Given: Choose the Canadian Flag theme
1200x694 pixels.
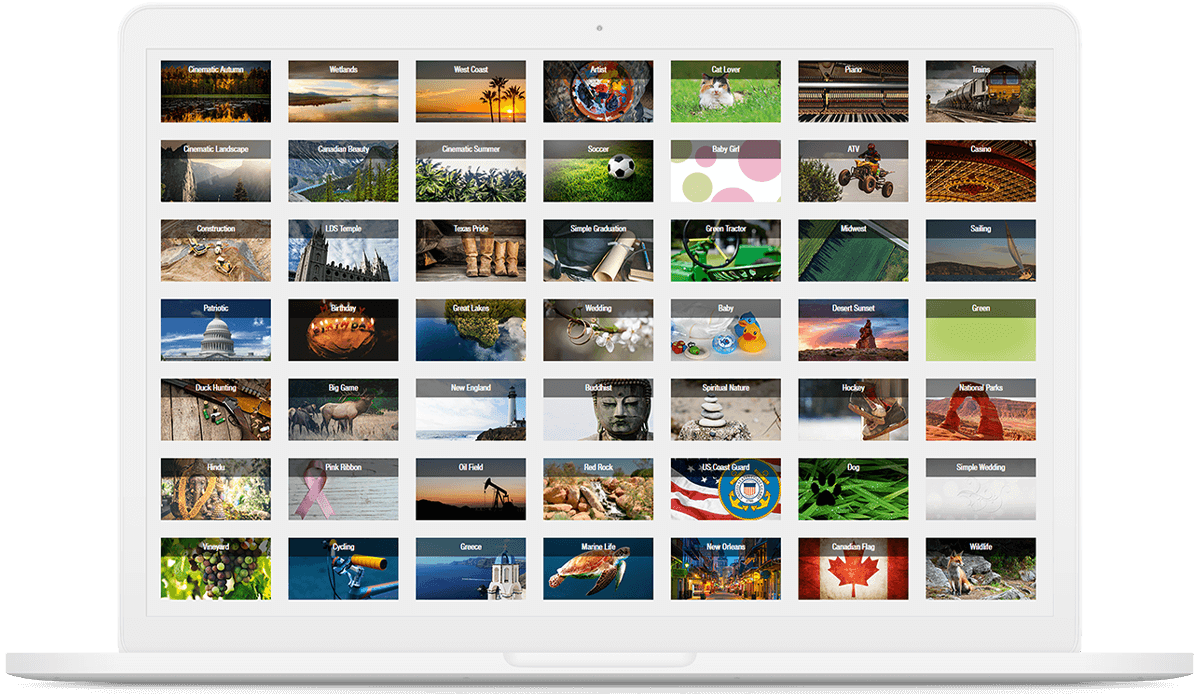Looking at the screenshot, I should pyautogui.click(x=853, y=568).
